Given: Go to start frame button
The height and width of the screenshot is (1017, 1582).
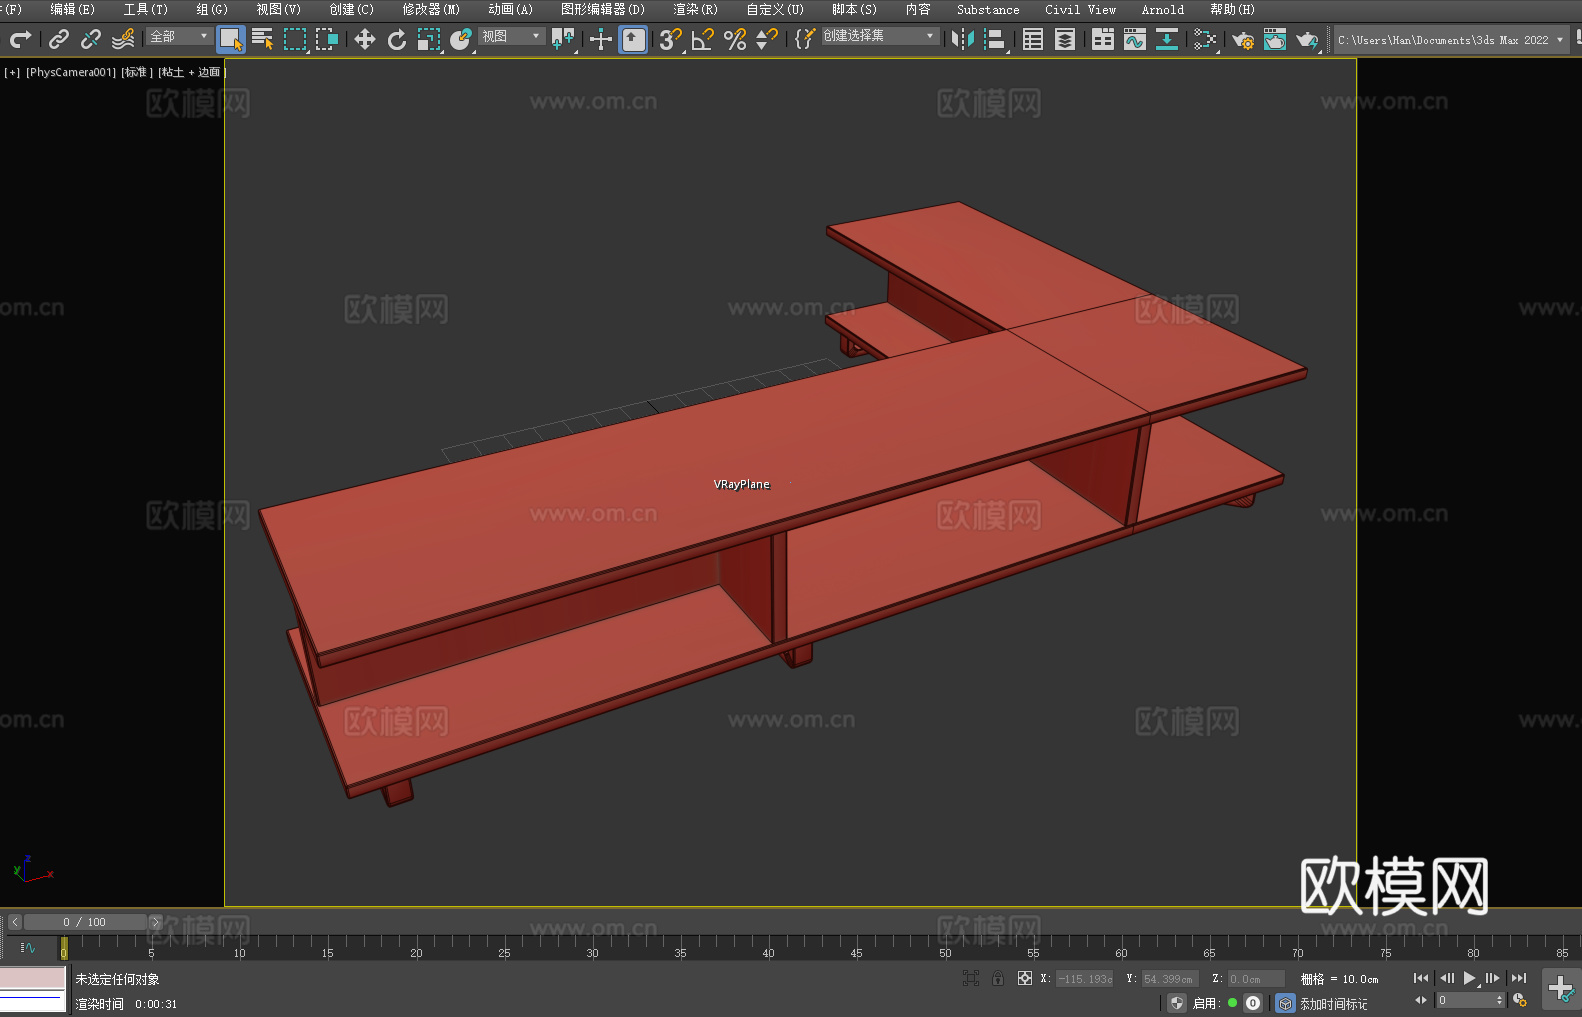Looking at the screenshot, I should [1420, 978].
